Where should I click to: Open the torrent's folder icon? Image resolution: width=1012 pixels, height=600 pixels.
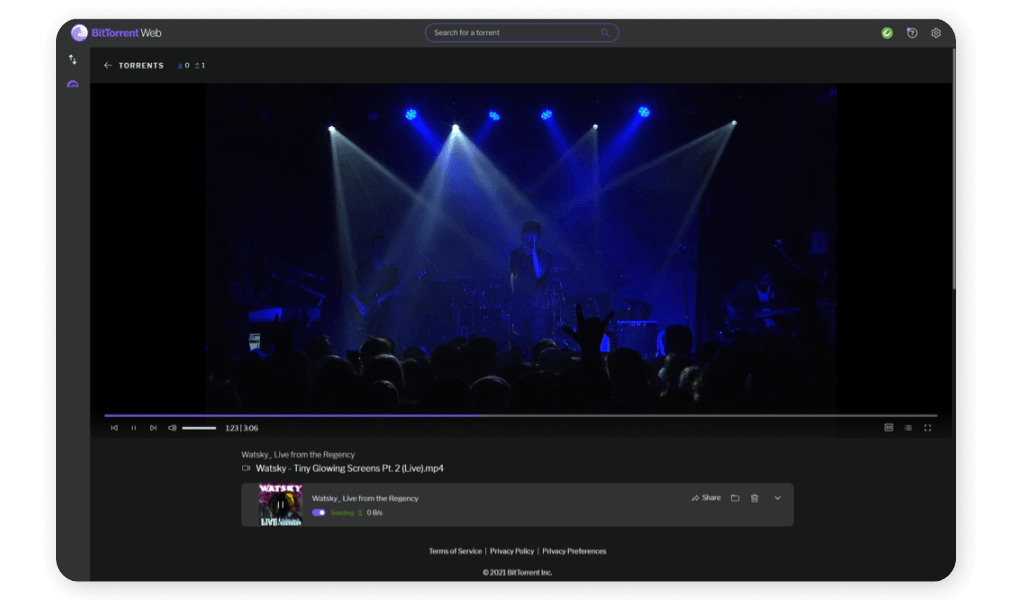point(735,498)
